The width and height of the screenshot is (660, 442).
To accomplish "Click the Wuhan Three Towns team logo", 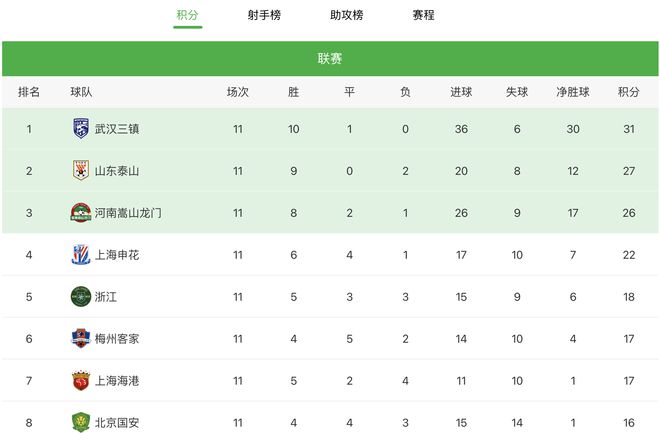I will 81,128.
